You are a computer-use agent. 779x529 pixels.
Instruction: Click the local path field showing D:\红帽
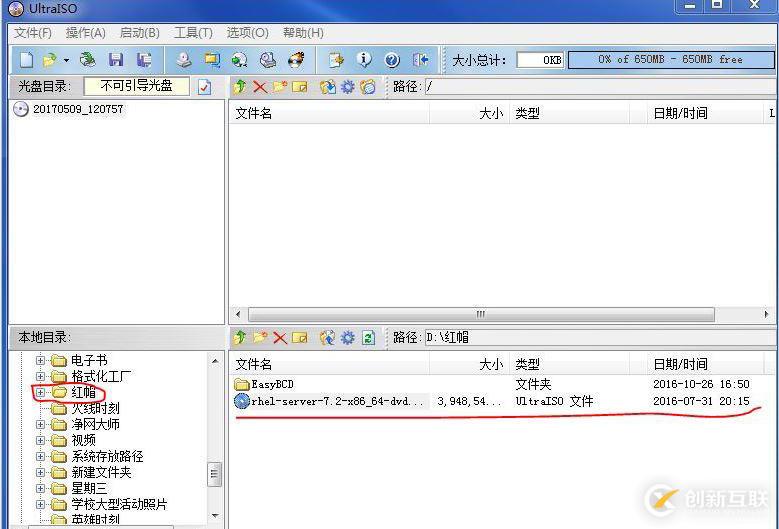(x=599, y=338)
